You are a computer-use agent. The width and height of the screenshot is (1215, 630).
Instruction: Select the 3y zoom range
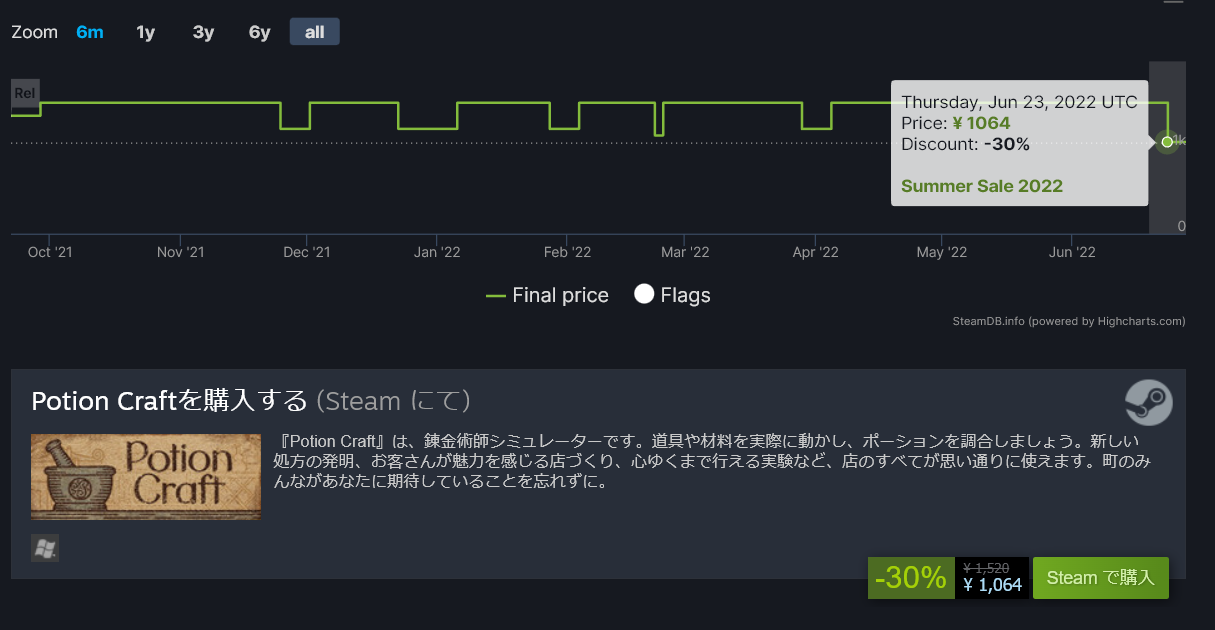[203, 32]
